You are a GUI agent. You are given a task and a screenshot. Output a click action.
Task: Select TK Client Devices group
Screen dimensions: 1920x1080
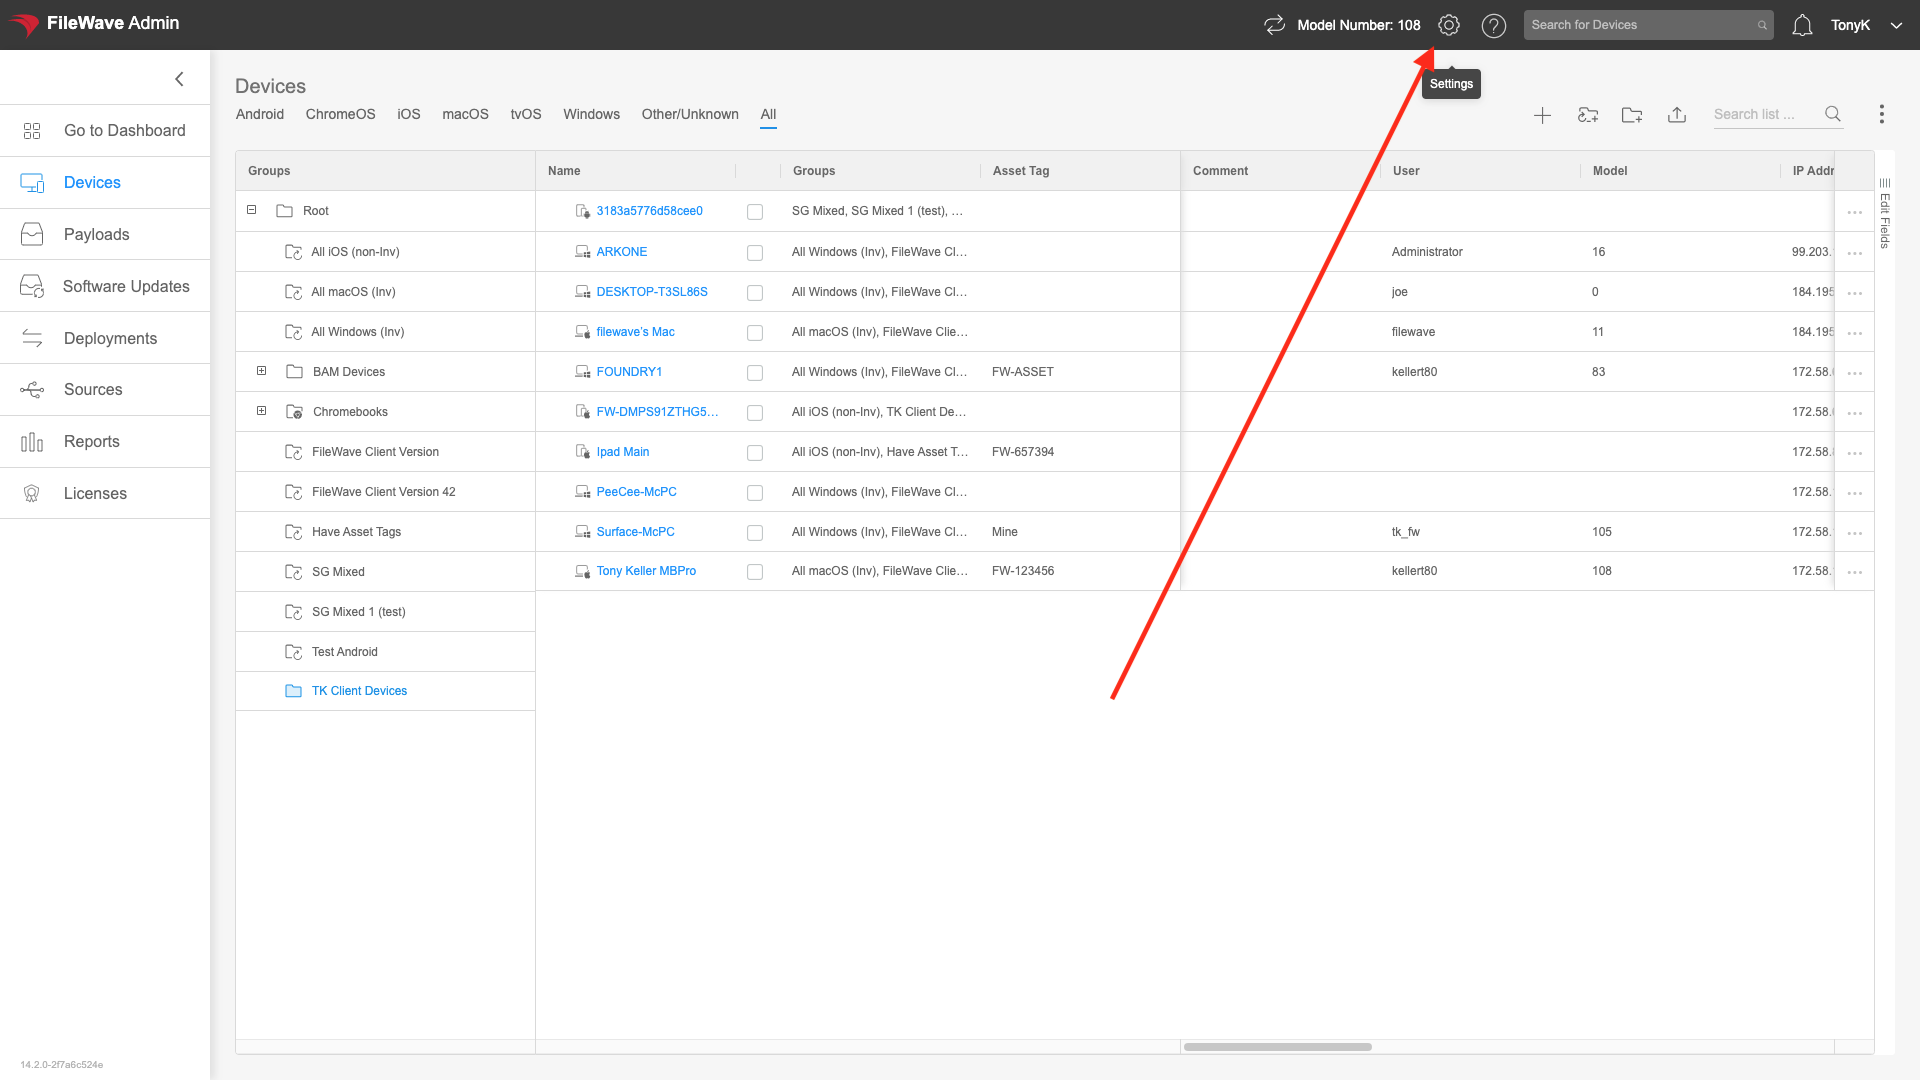click(x=359, y=691)
